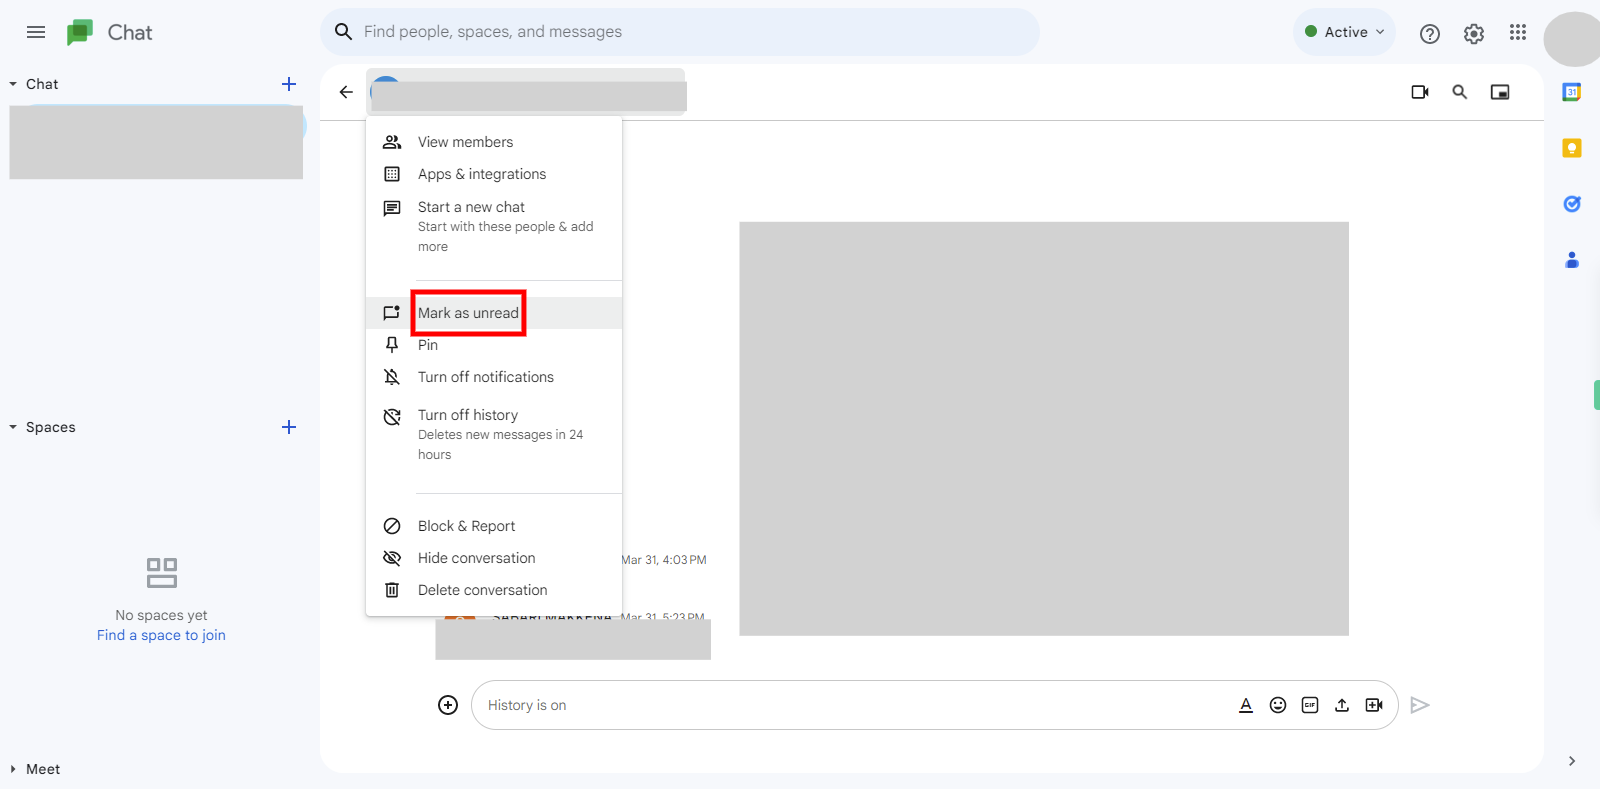Click the plus attachment button beside message box
Viewport: 1600px width, 789px height.
click(448, 705)
